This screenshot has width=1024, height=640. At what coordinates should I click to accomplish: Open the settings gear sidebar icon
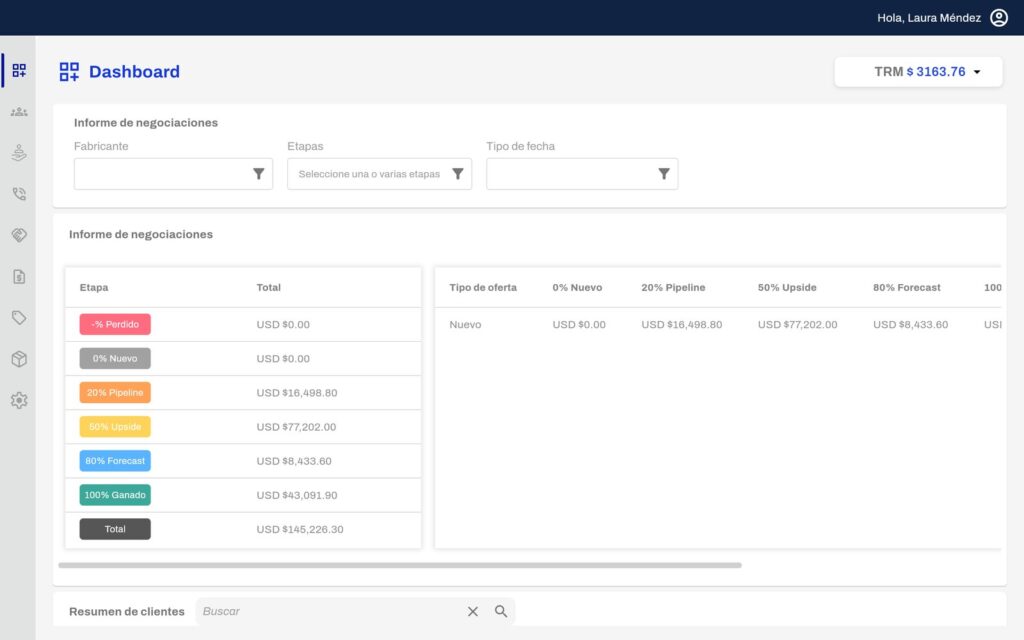tap(19, 400)
